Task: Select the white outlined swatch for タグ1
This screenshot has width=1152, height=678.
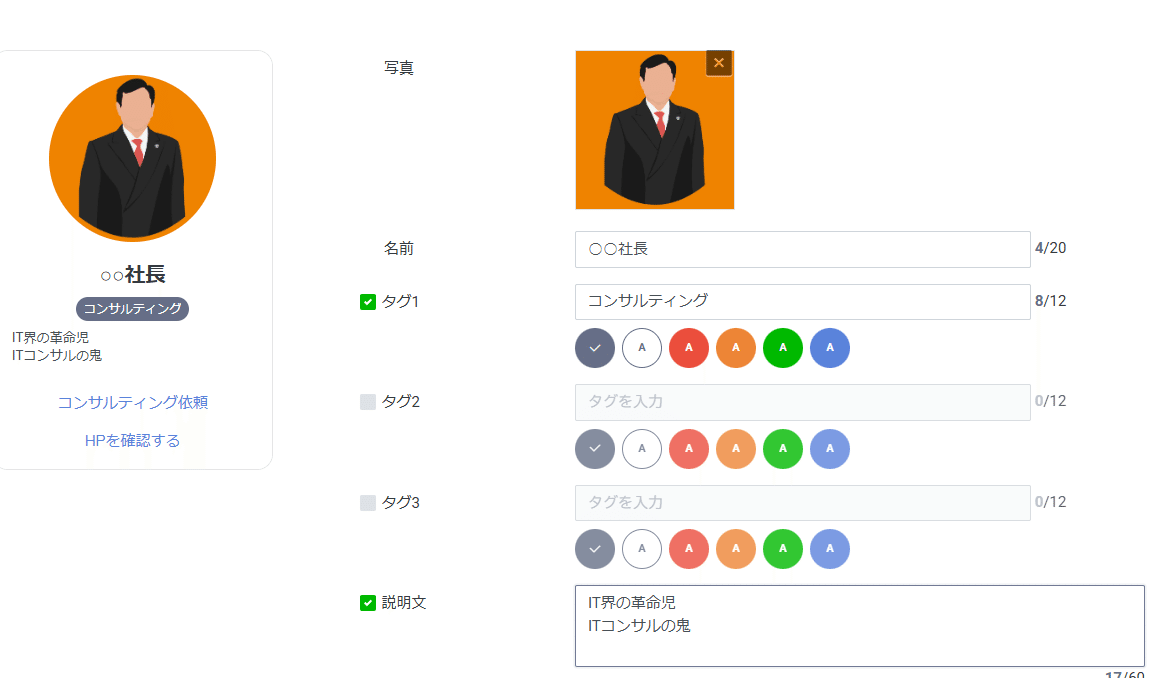Action: click(642, 348)
